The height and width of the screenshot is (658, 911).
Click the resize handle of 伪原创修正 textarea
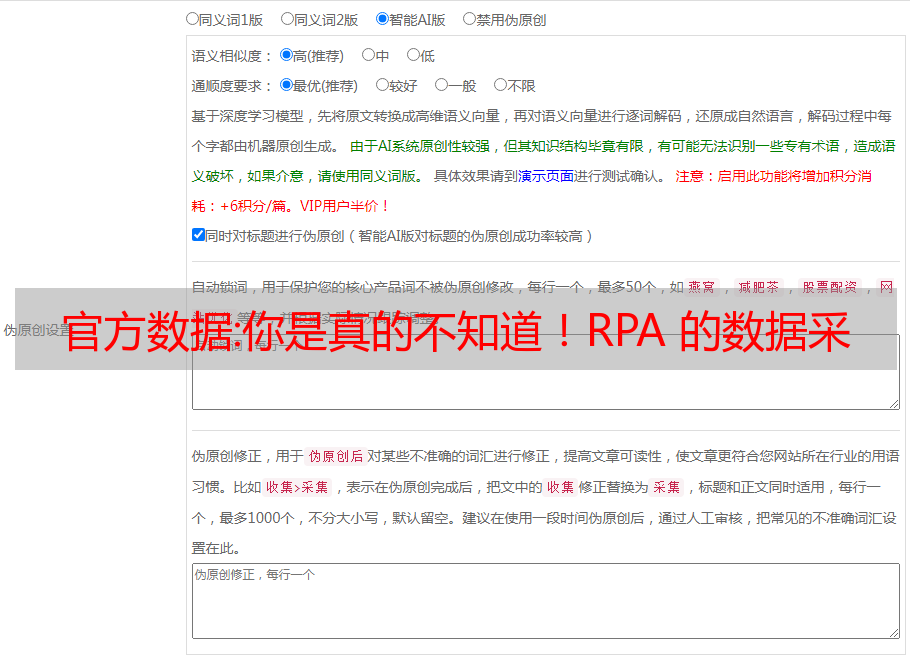(894, 632)
